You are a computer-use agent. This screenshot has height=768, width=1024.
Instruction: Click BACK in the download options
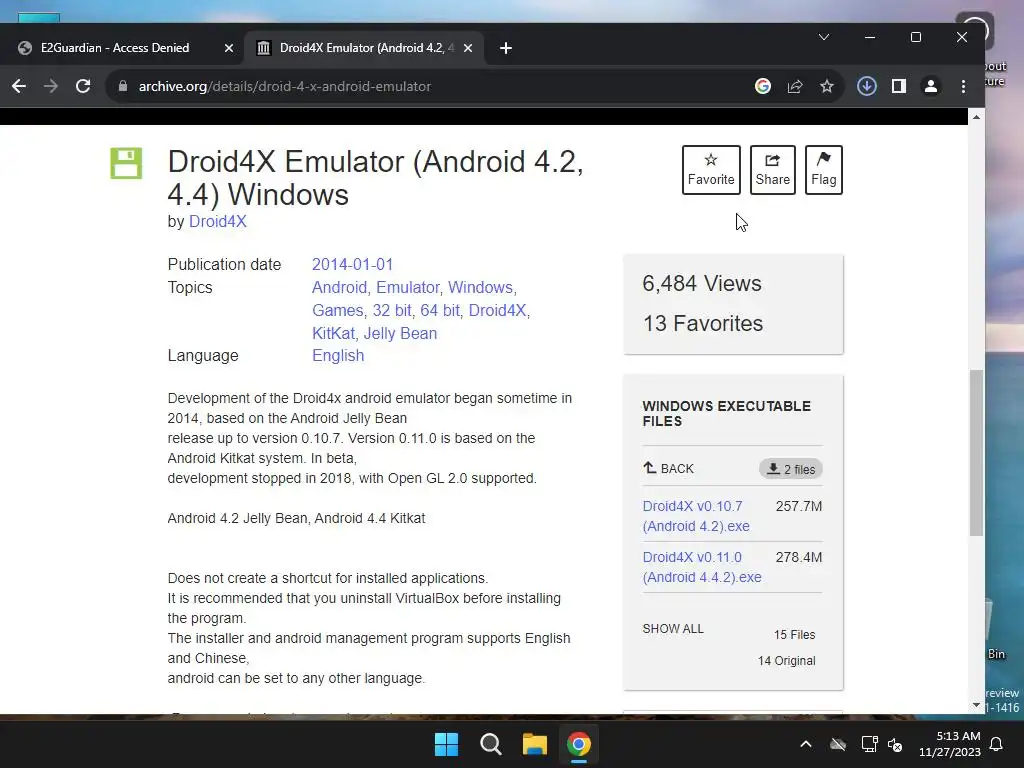coord(668,468)
